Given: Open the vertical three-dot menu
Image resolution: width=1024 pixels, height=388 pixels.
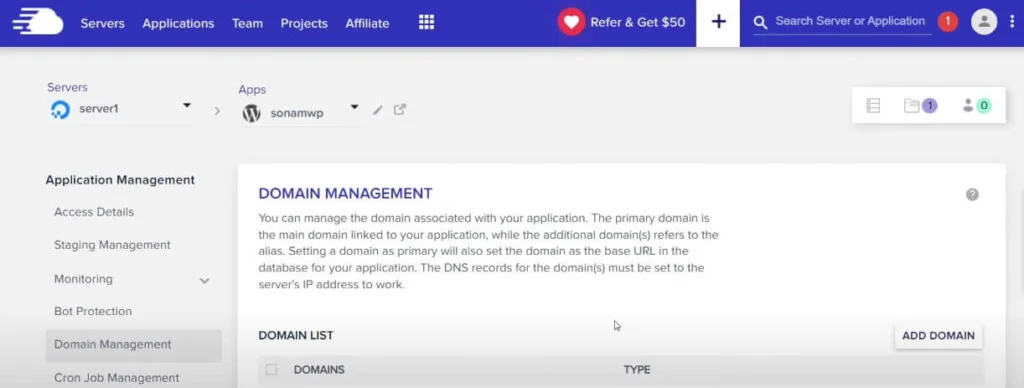Looking at the screenshot, I should click(1012, 22).
